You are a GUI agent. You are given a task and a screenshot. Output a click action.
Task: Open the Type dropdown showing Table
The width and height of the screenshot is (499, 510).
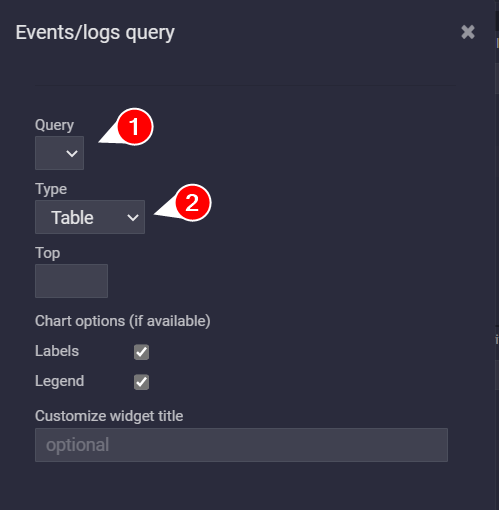point(90,217)
